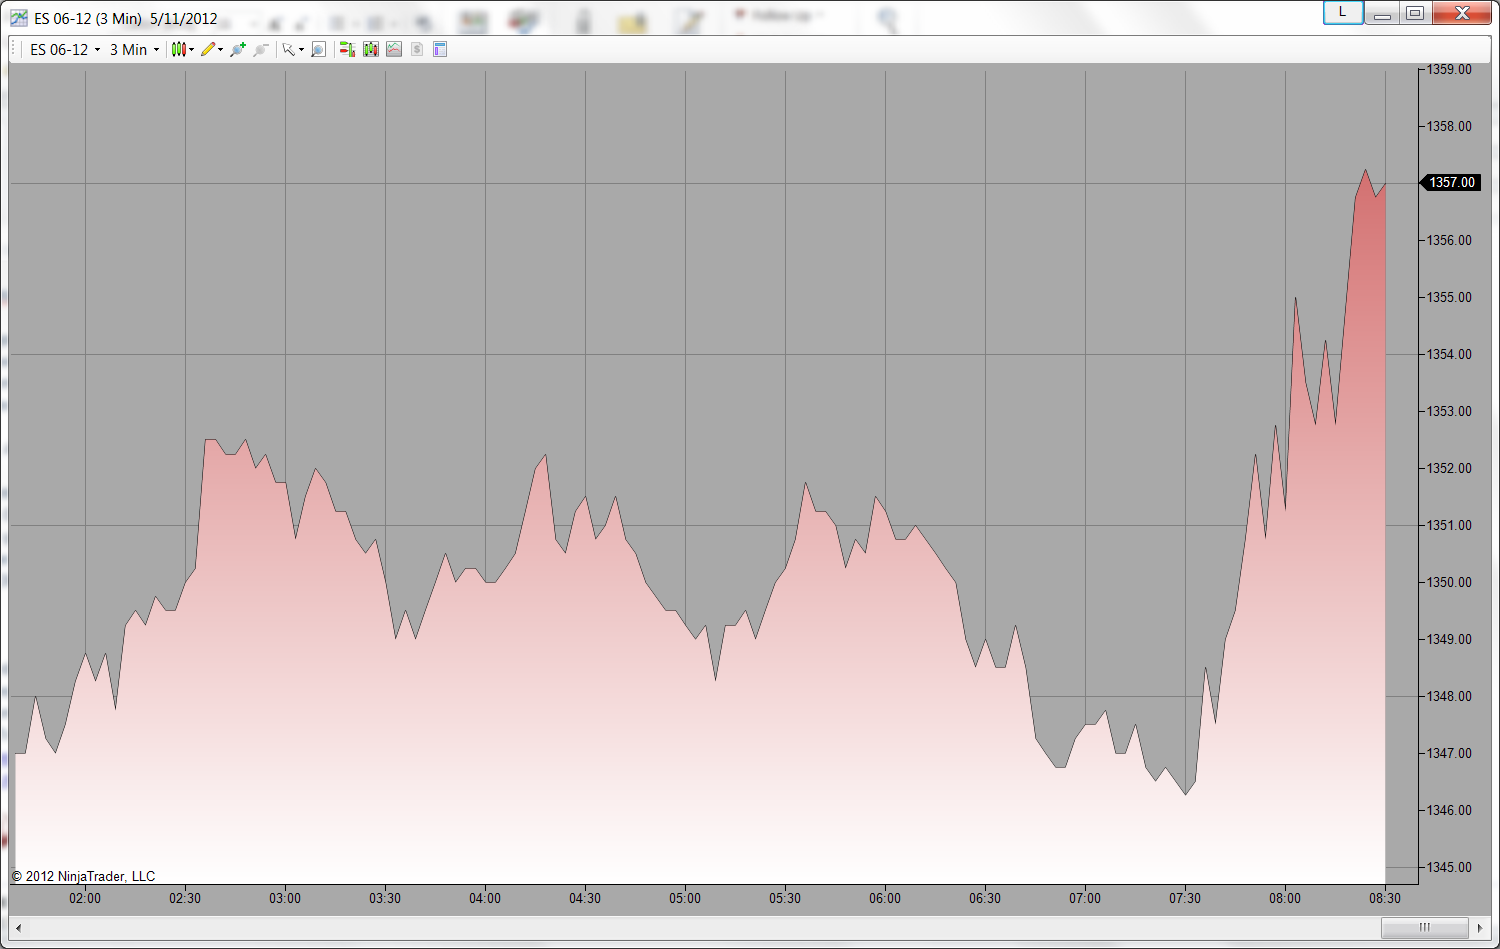The width and height of the screenshot is (1500, 949).
Task: Toggle the dimmed zoom-out magnifier
Action: point(261,49)
